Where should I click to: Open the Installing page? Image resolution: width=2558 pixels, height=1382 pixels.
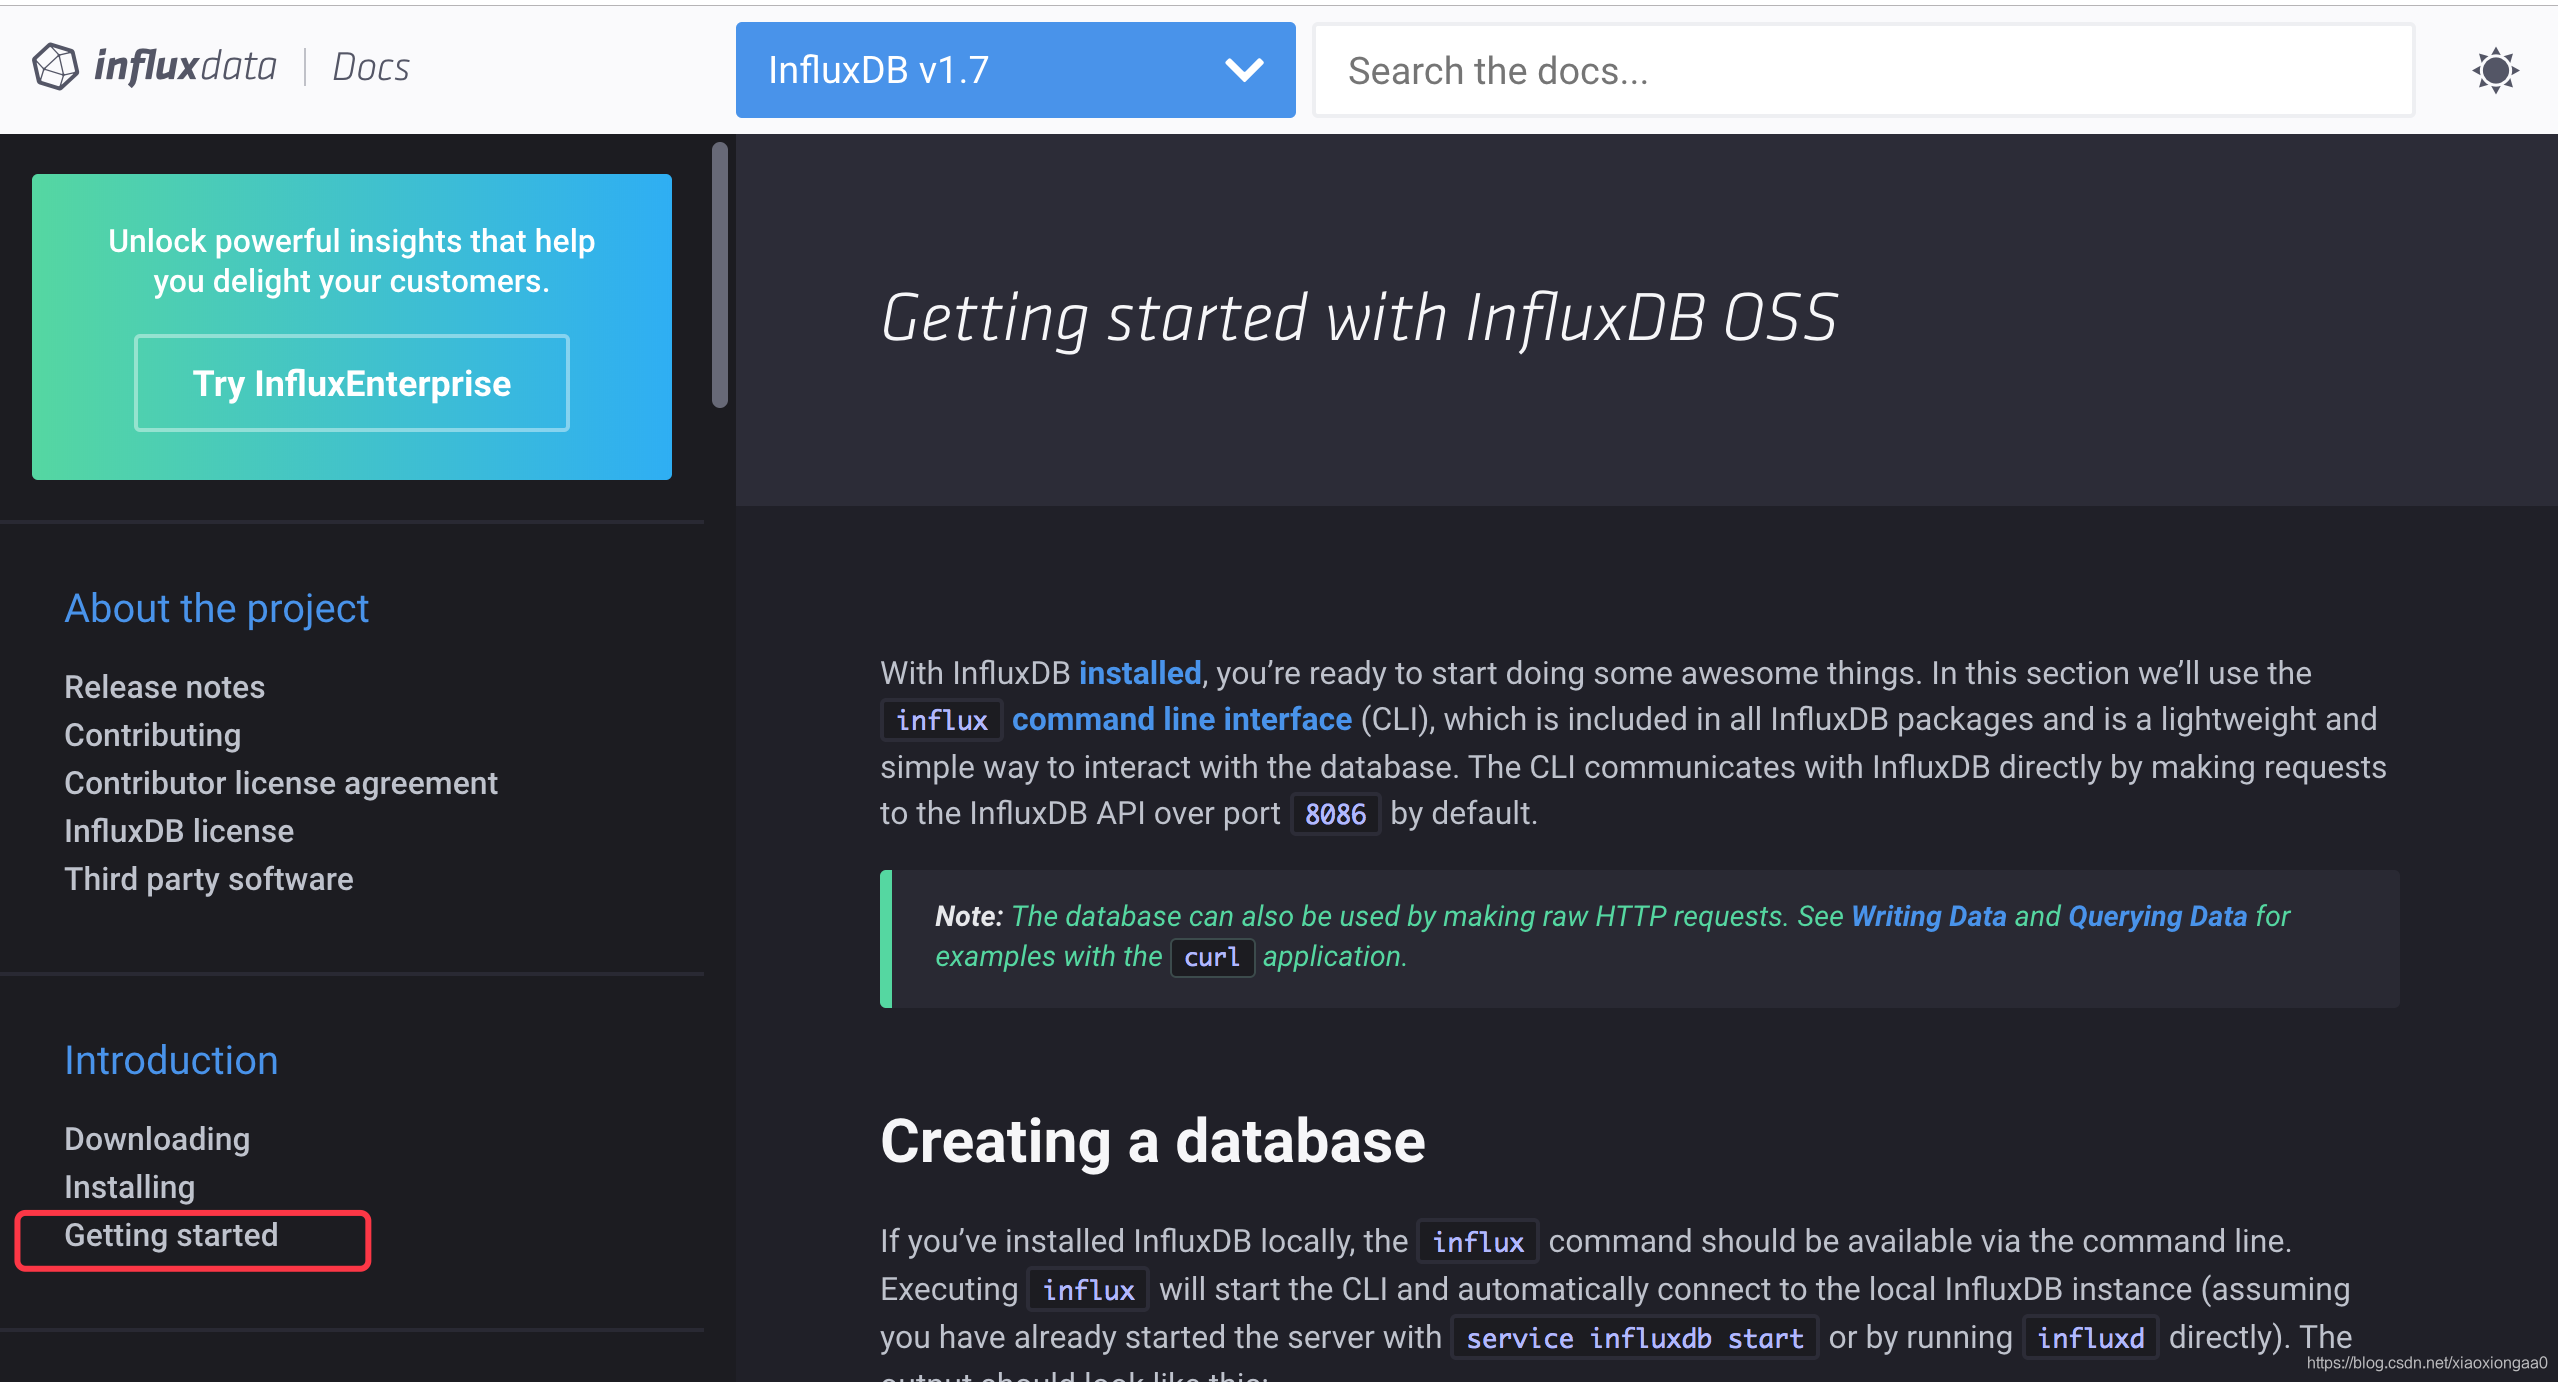coord(130,1187)
